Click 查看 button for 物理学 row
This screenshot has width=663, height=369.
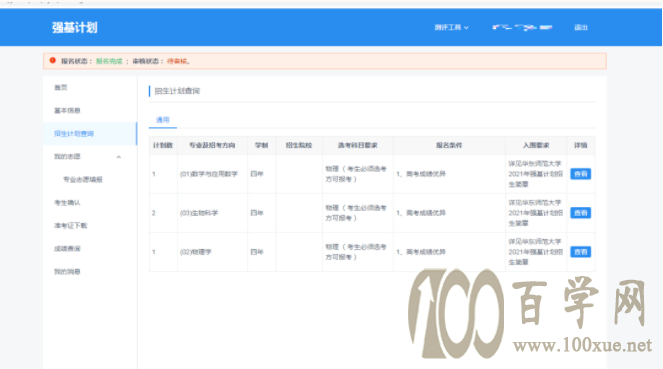tap(581, 252)
